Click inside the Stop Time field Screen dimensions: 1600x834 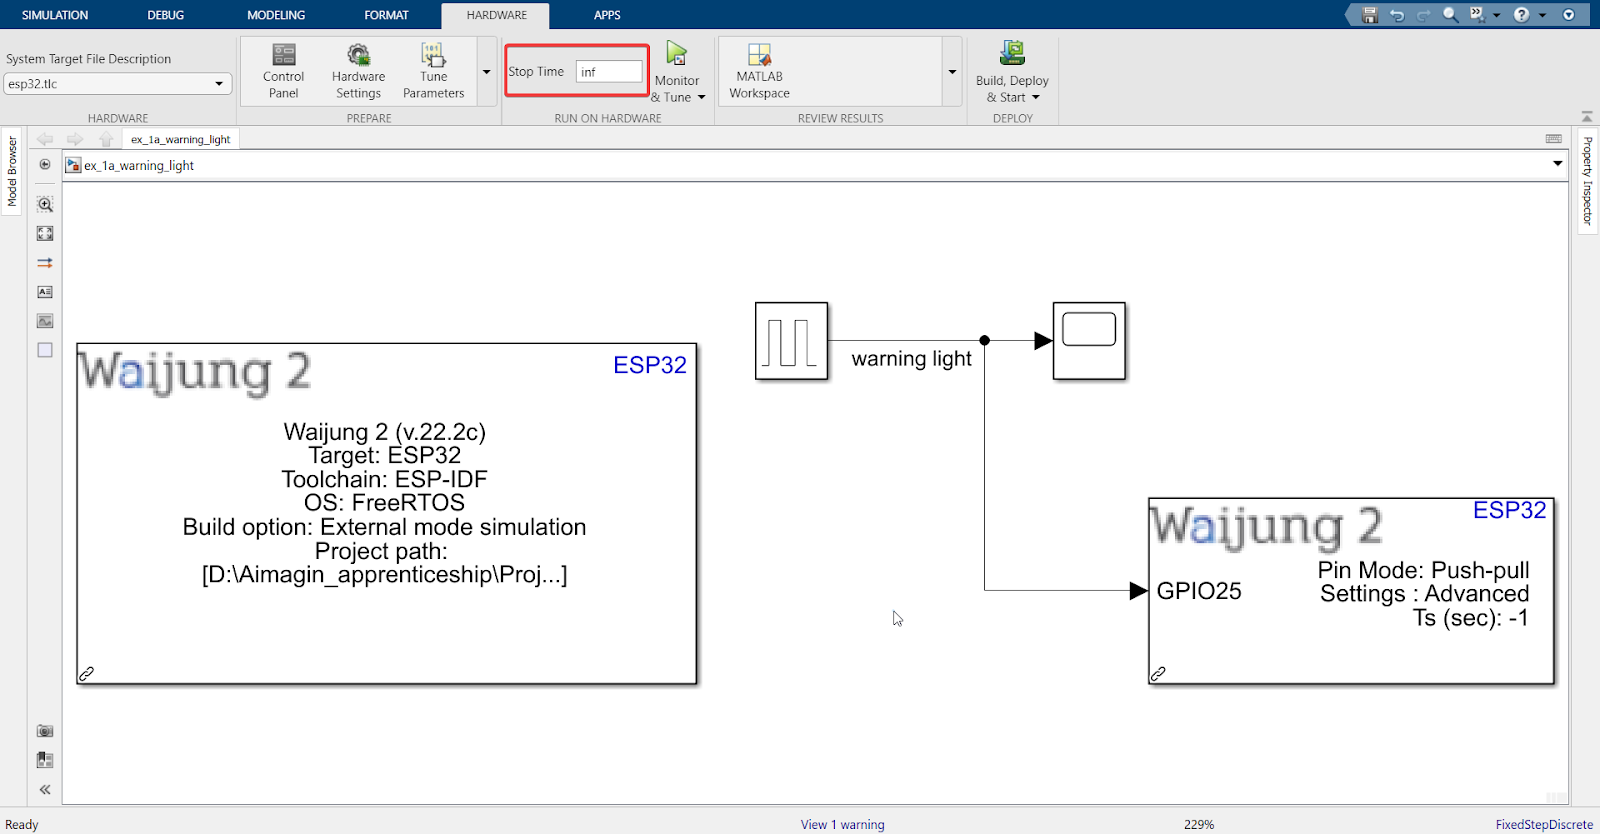609,72
